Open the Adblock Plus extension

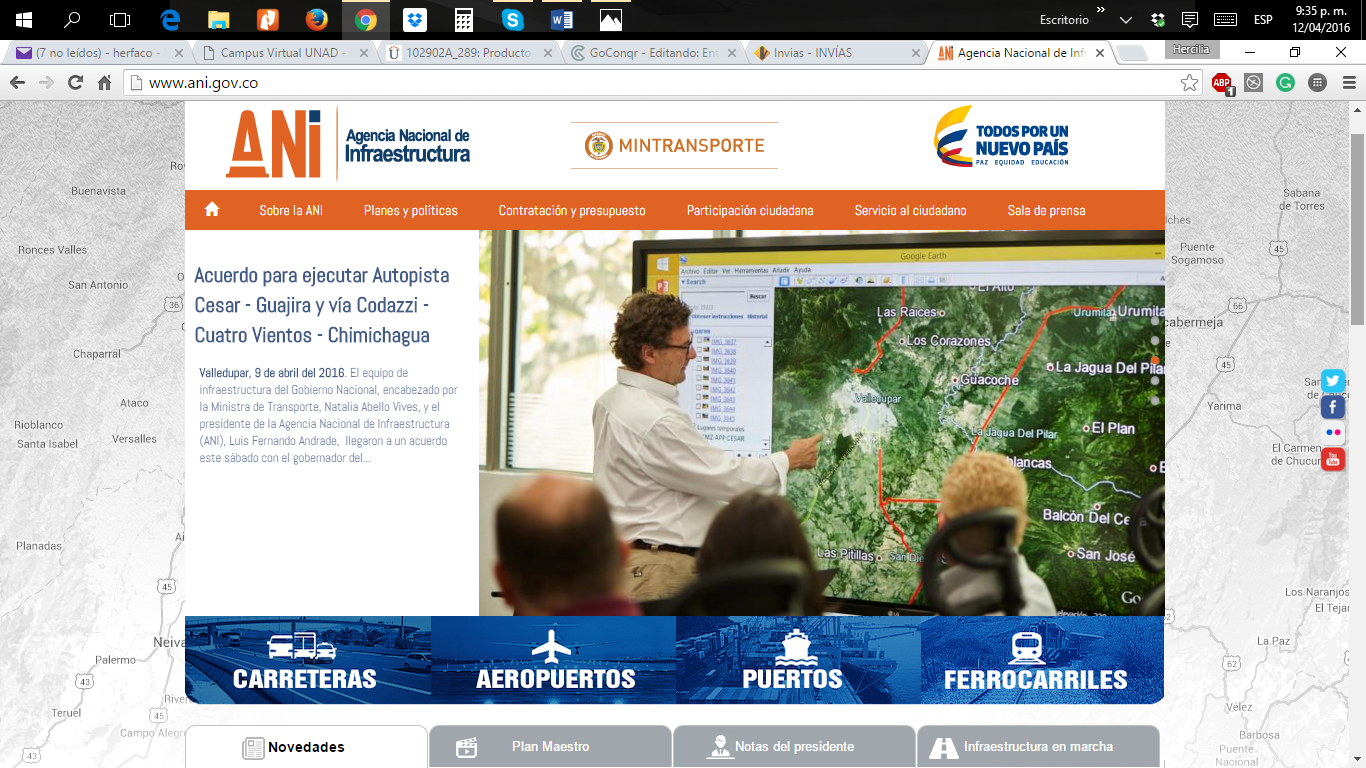coord(1222,83)
